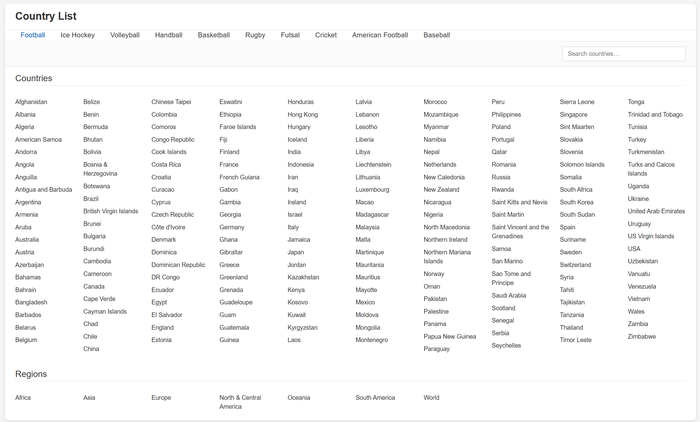Choose Antigua and Barbuda
Image resolution: width=700 pixels, height=422 pixels.
tap(44, 189)
